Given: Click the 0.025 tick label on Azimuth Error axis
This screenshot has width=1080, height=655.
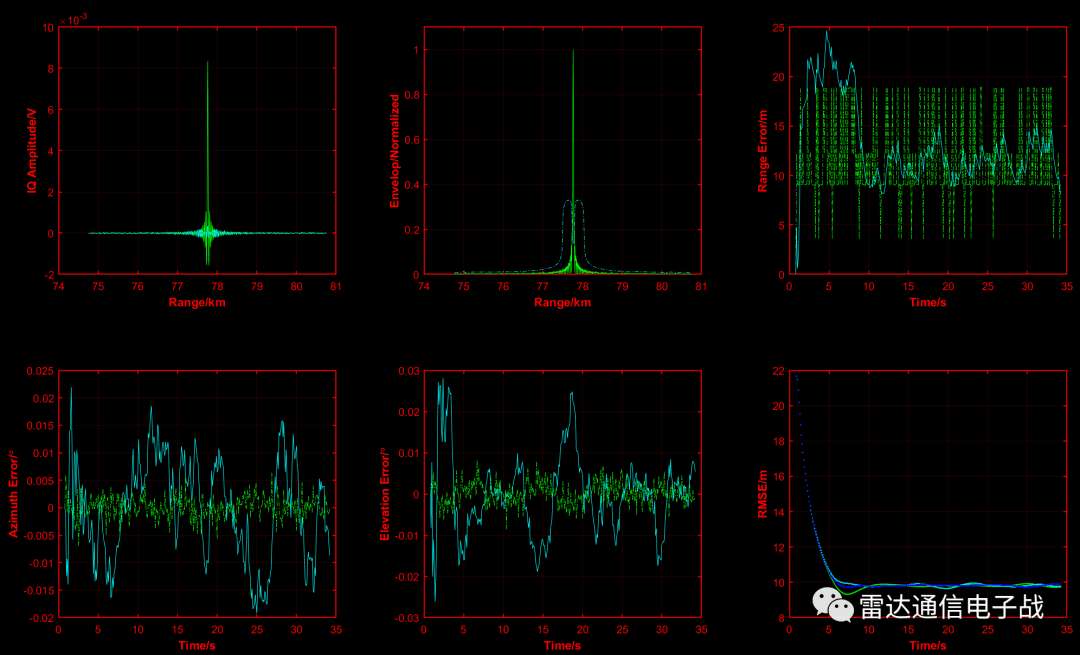Looking at the screenshot, I should click(40, 371).
